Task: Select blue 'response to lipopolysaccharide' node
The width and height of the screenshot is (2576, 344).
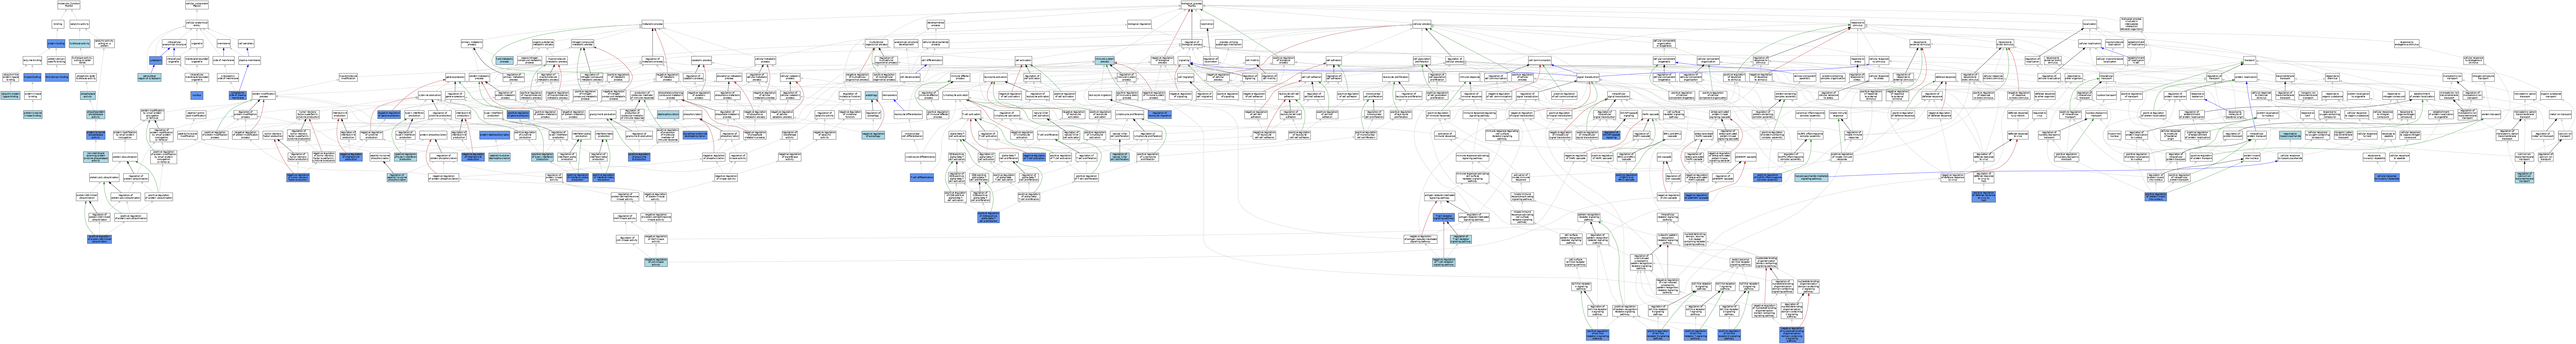Action: [x=2290, y=135]
